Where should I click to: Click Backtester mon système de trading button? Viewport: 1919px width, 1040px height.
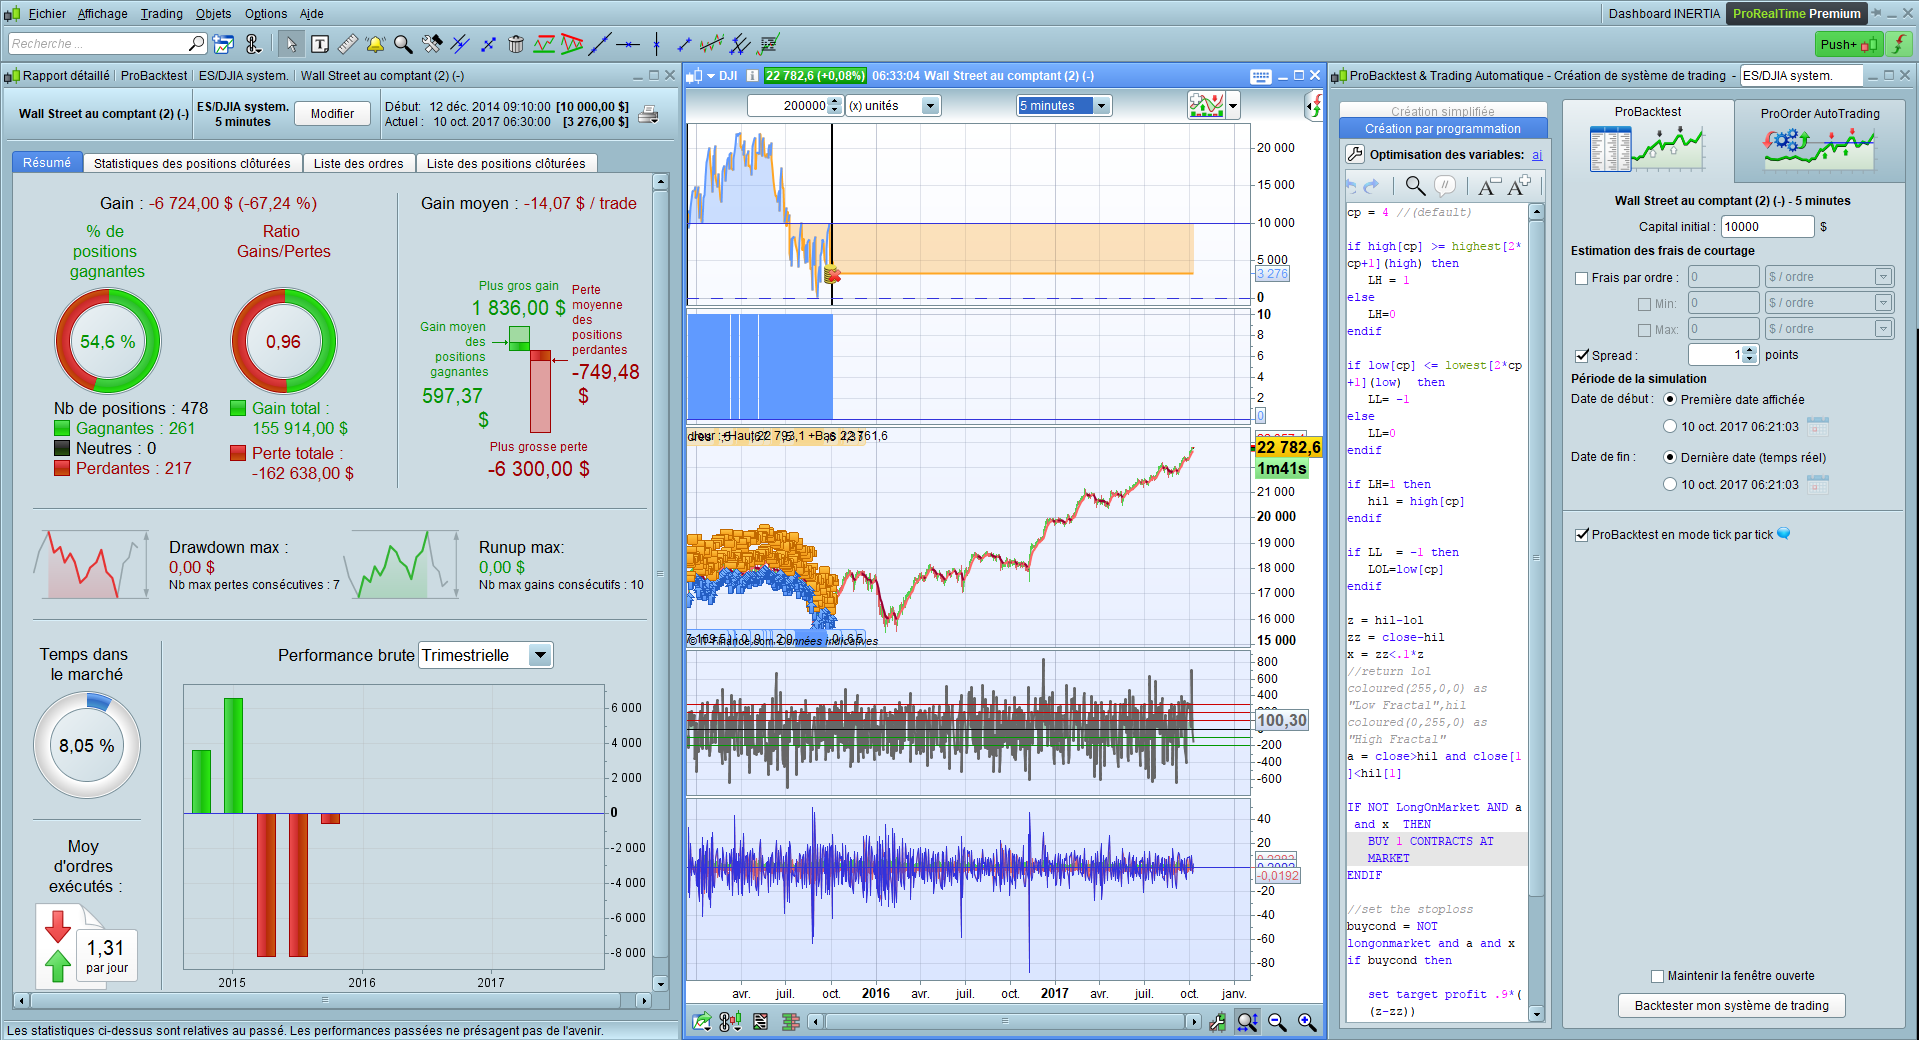(1731, 1006)
